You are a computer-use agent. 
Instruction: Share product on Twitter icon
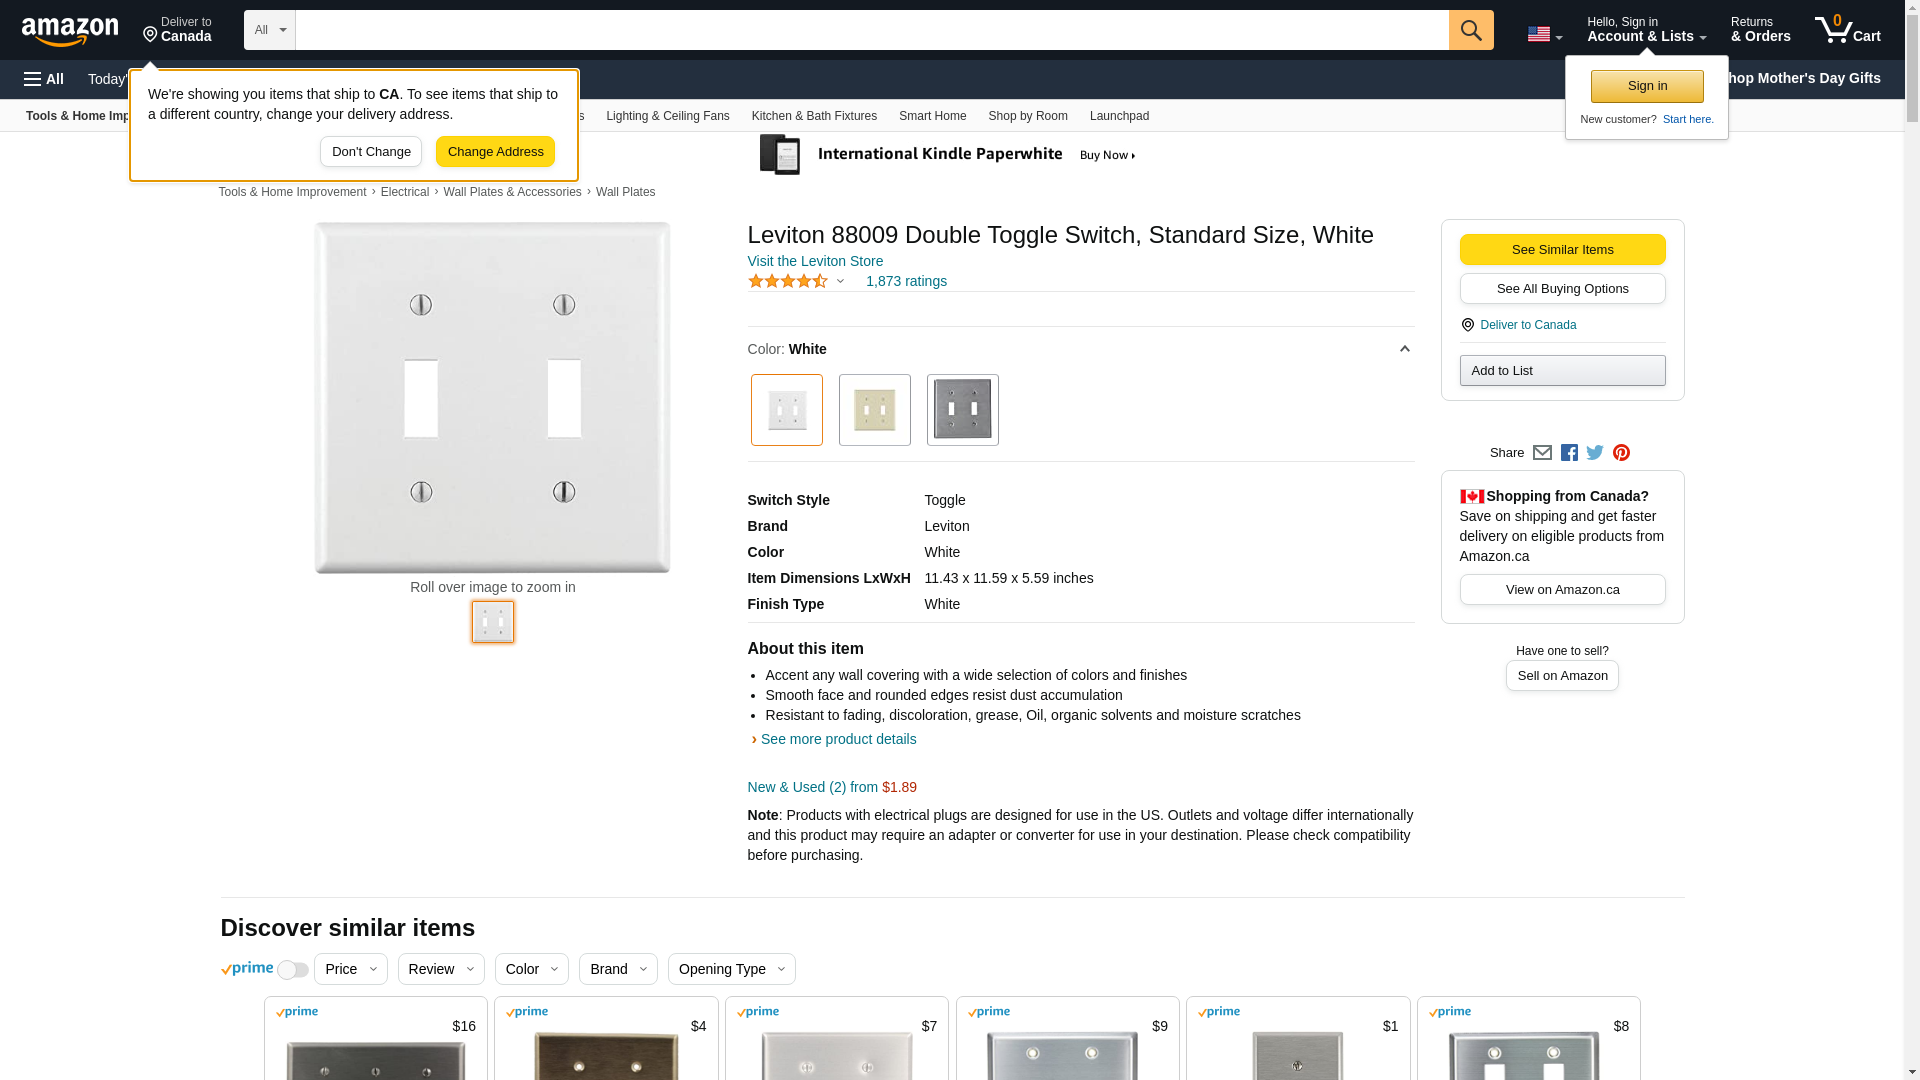coord(1595,453)
